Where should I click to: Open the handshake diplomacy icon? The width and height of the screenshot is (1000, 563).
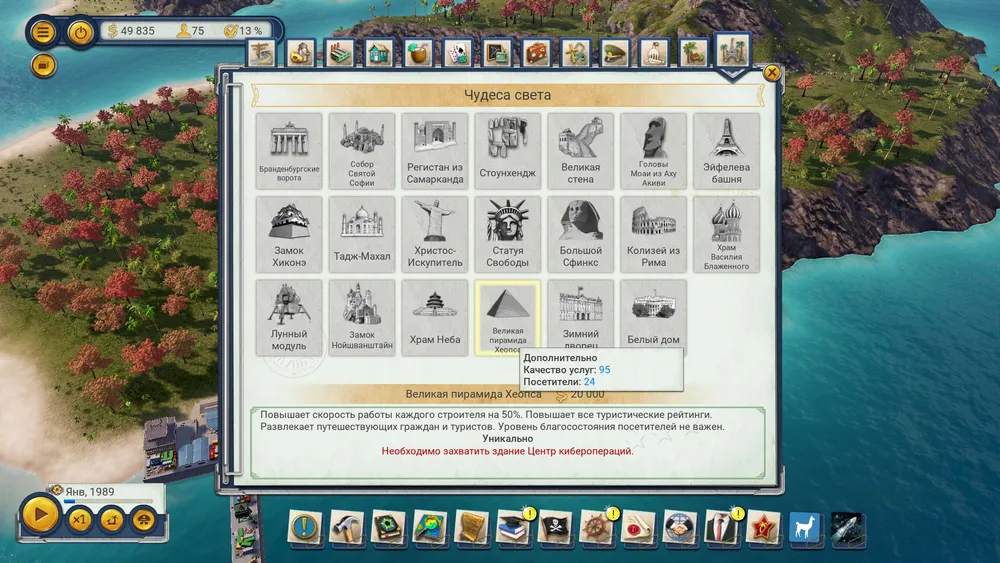pyautogui.click(x=680, y=527)
